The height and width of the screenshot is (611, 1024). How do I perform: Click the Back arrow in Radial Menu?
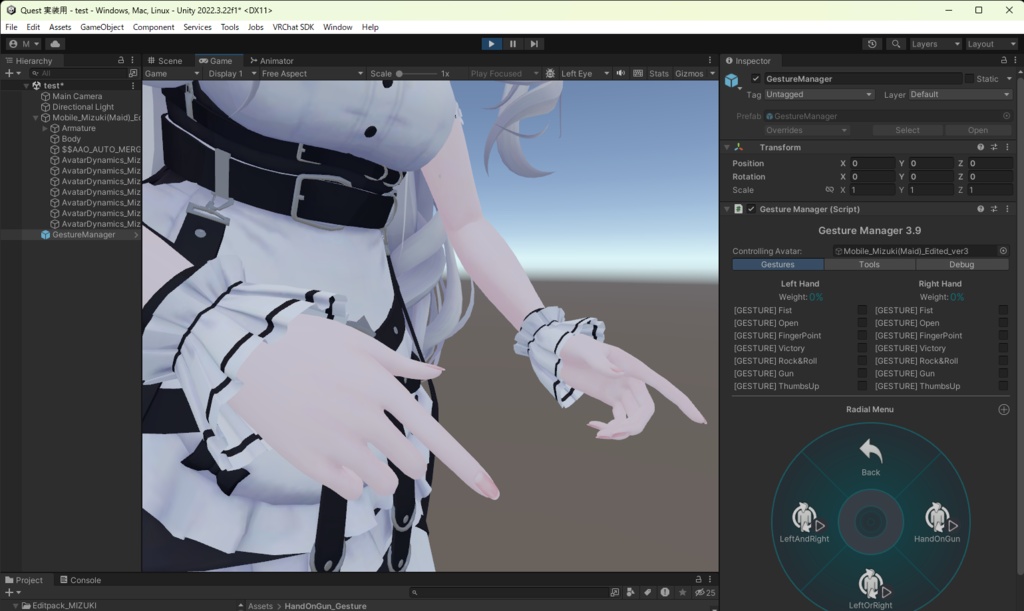[x=871, y=457]
